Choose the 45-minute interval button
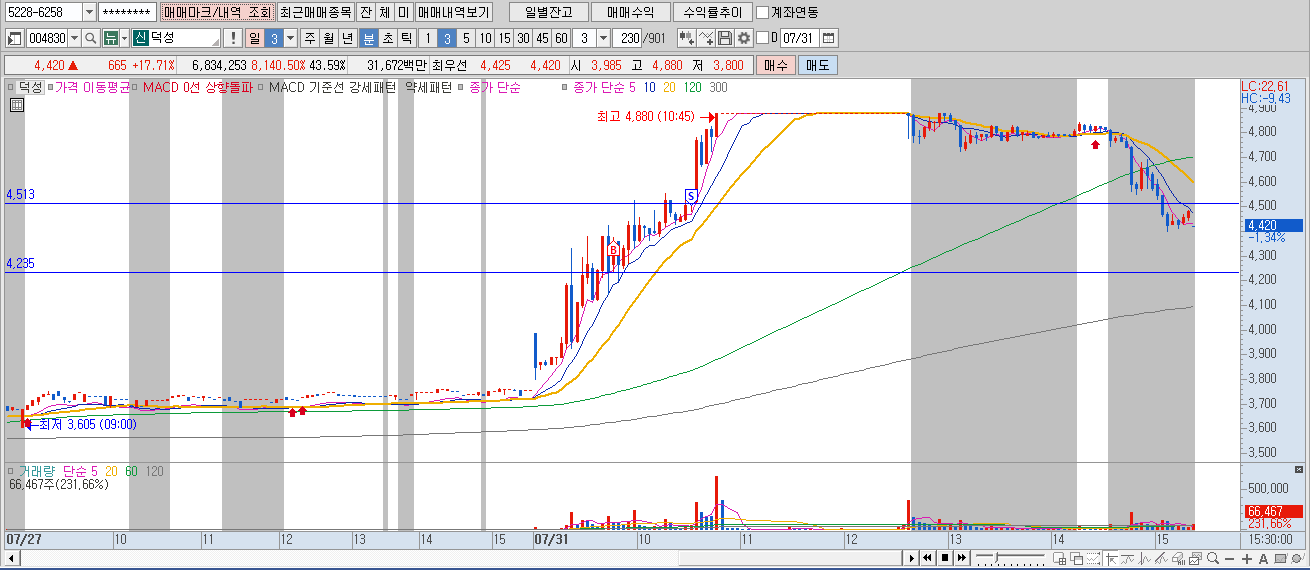Viewport: 1310px width, 570px height. click(542, 38)
